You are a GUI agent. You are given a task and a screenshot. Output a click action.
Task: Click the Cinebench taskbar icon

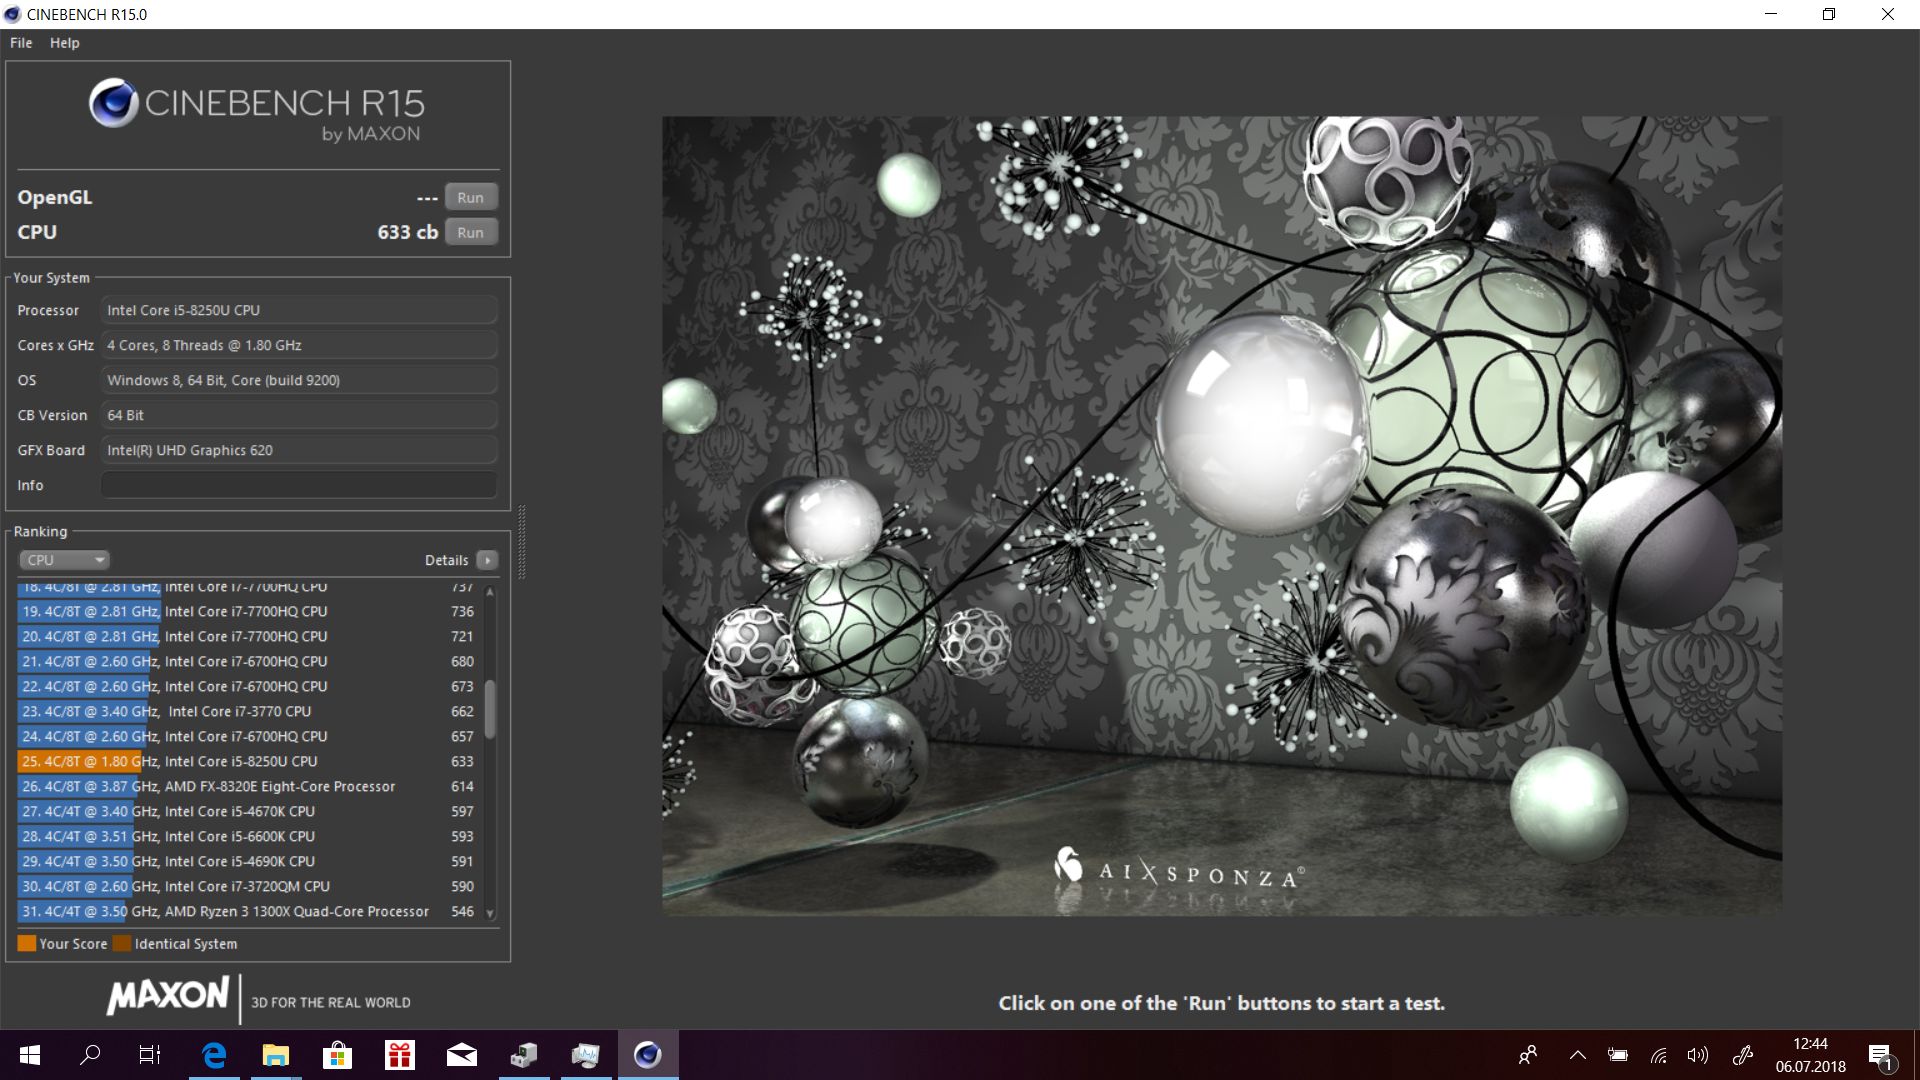(x=648, y=1055)
